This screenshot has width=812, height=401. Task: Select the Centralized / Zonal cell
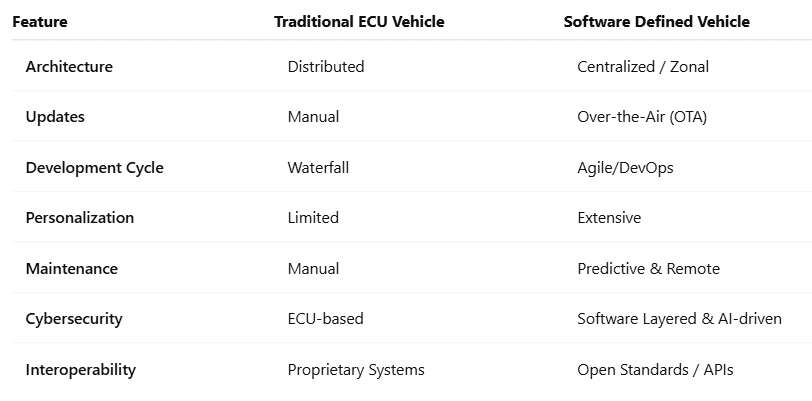(642, 67)
